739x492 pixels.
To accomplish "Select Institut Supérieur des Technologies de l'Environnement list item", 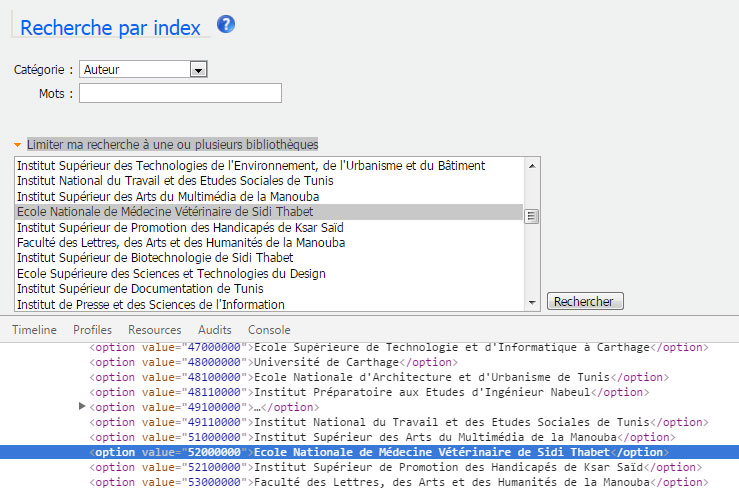I will [x=269, y=165].
